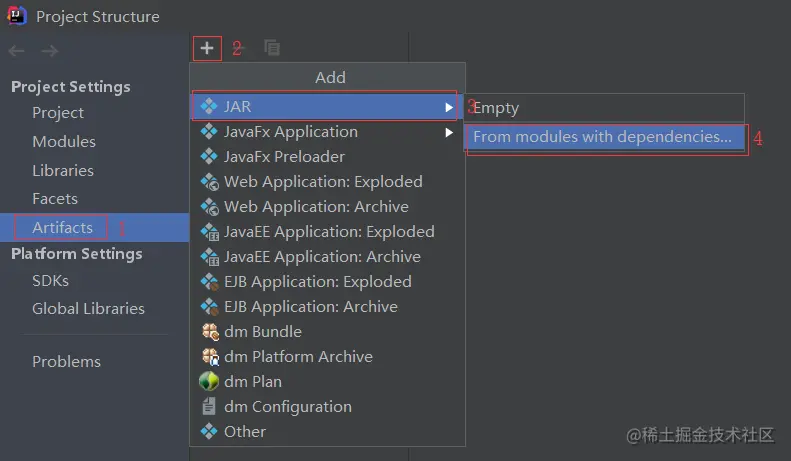Pick JavaEE Application: Archive entry
The width and height of the screenshot is (791, 461).
327,257
